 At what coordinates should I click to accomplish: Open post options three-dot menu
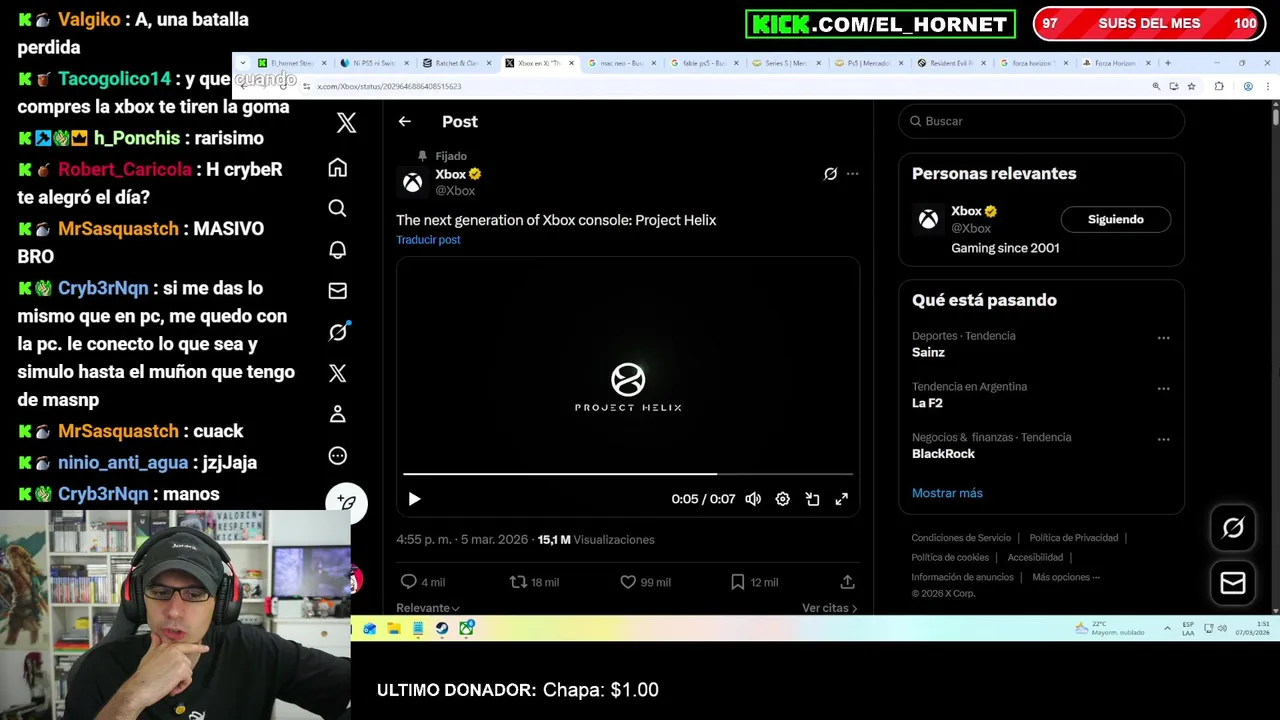(x=852, y=174)
